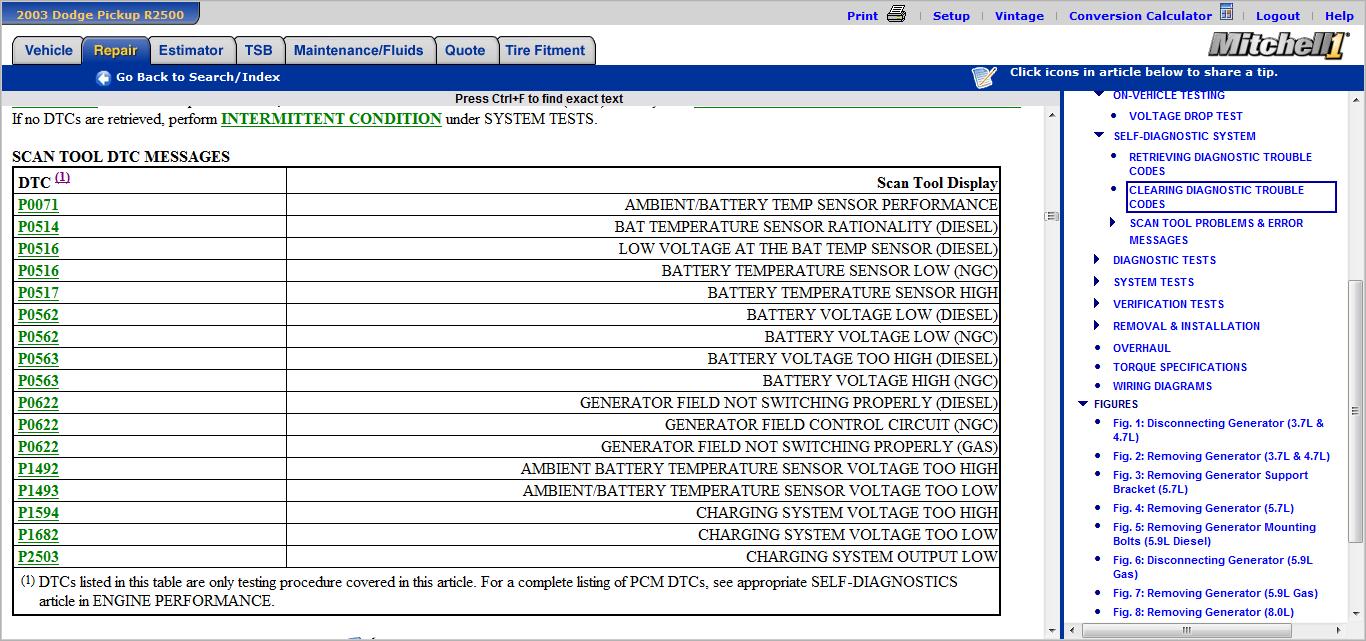Switch to the Tire Fitment tab
This screenshot has width=1366, height=641.
coord(545,51)
